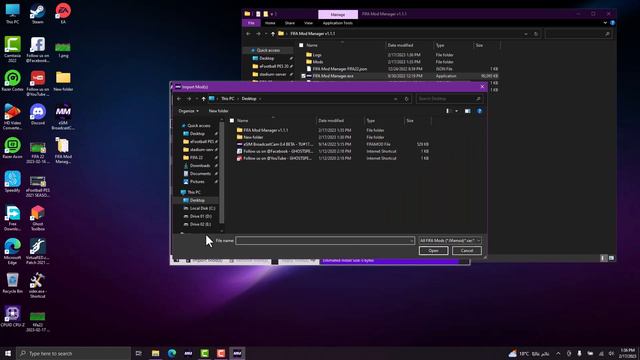Click the Windows taskbar search box
This screenshot has width=640, height=360.
[73, 353]
